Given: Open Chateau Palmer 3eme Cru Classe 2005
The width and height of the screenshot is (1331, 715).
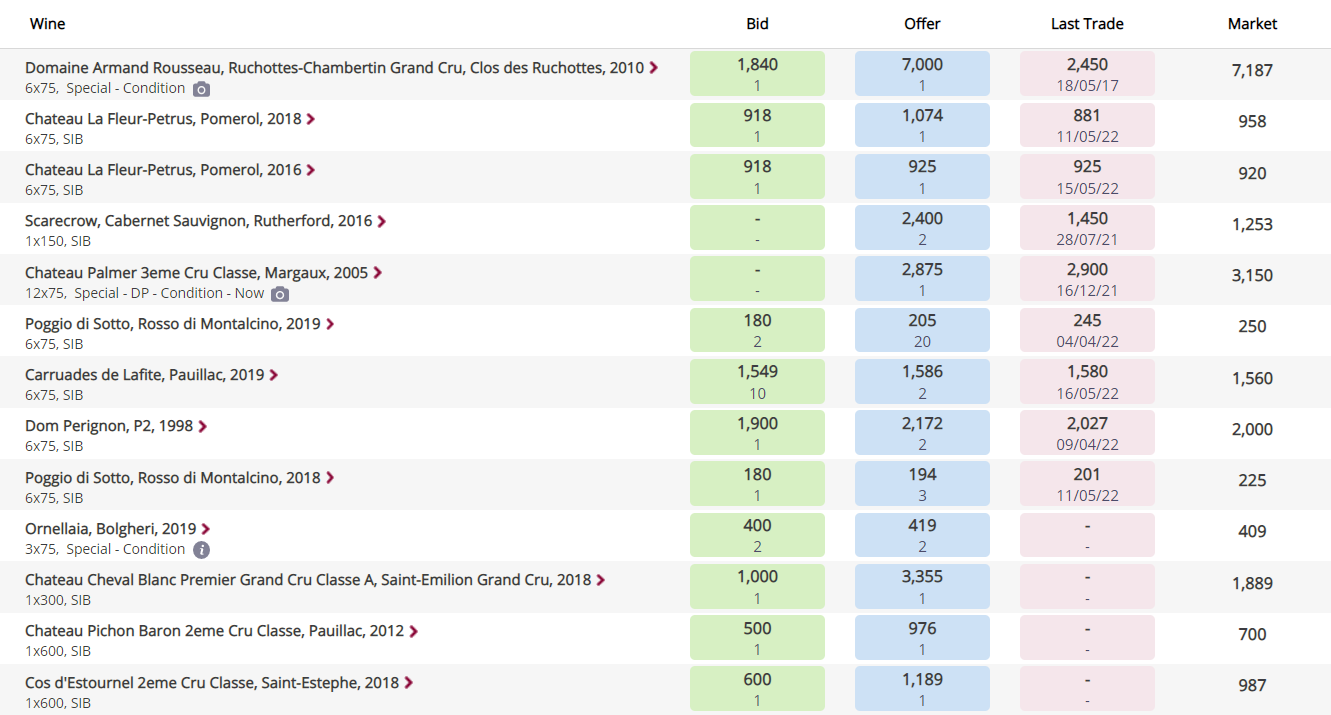Looking at the screenshot, I should click(x=197, y=273).
